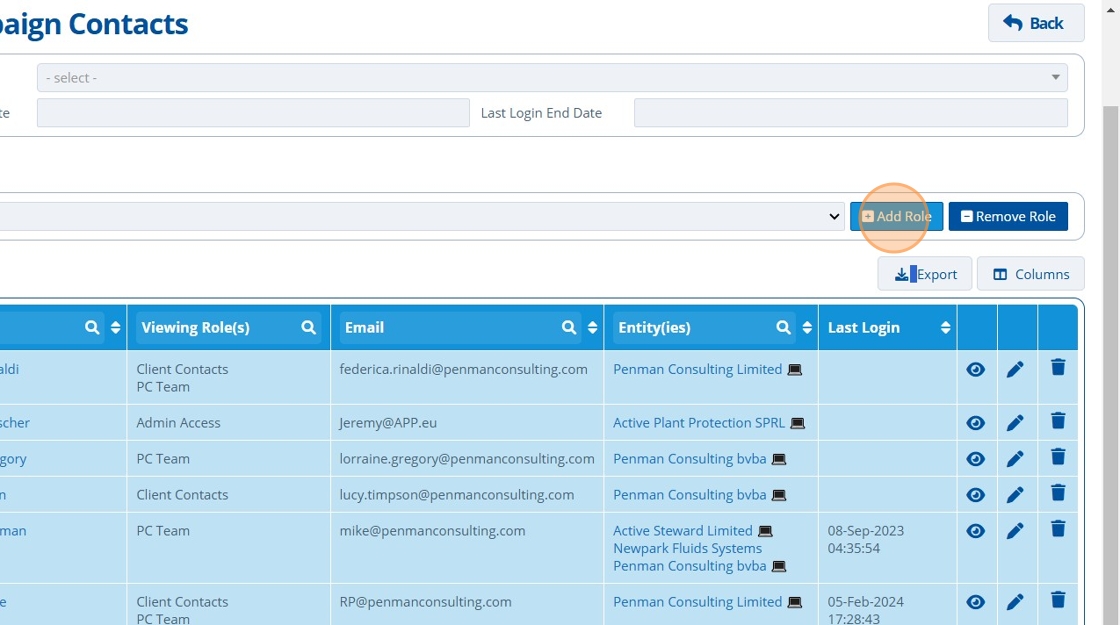1120x625 pixels.
Task: View federica.rinaldi contact with eye icon
Action: click(x=976, y=369)
